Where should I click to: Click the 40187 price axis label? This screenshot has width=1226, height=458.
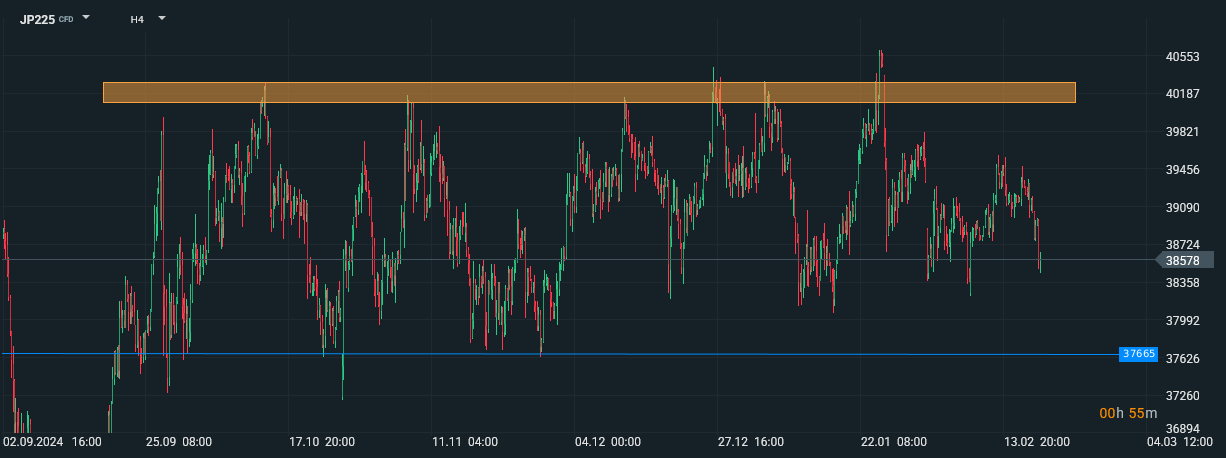(x=1183, y=94)
